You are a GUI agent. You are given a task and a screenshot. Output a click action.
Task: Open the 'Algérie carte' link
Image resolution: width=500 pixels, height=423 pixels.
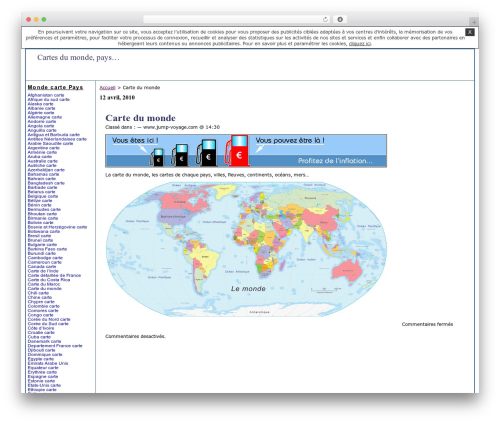41,113
